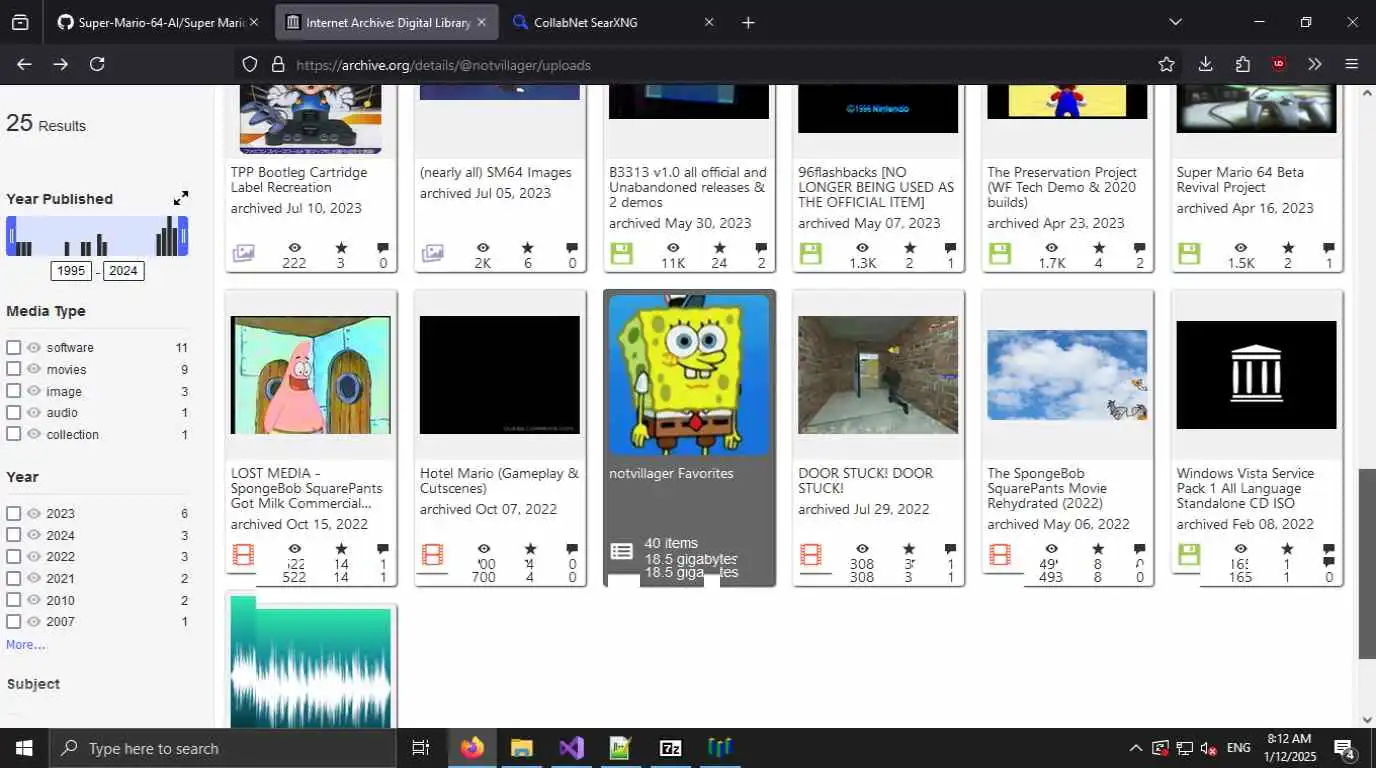Image resolution: width=1376 pixels, height=768 pixels.
Task: Open Hotel Mario (Gameplay & Cutscenes) title
Action: click(499, 481)
